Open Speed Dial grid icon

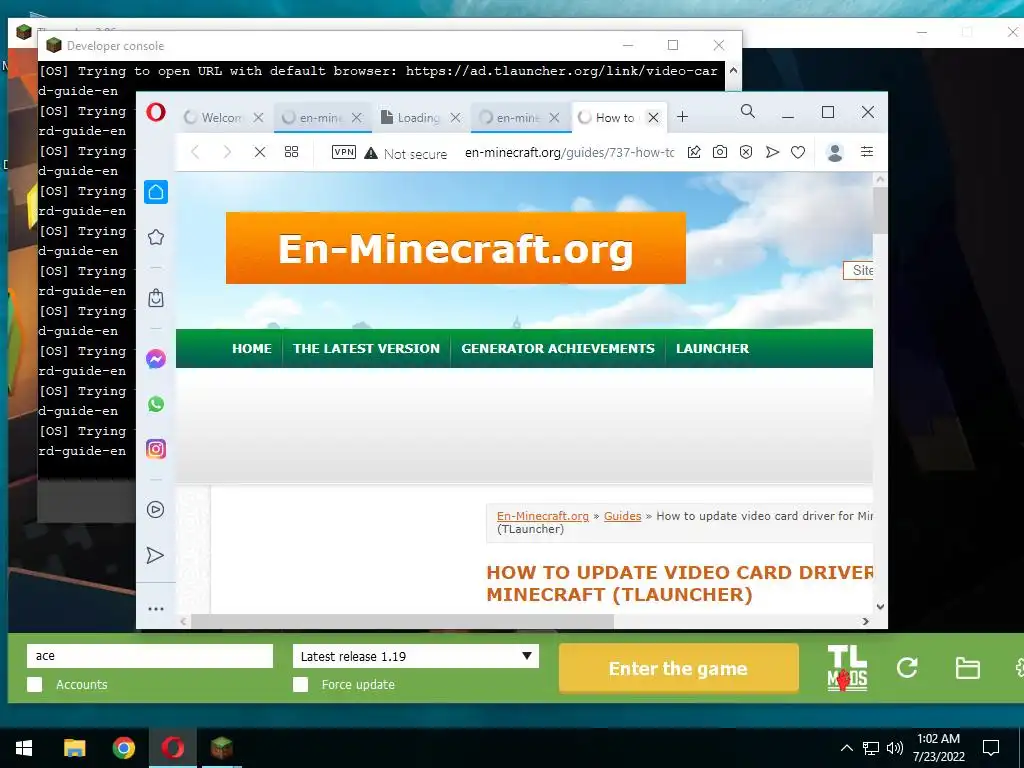pyautogui.click(x=291, y=152)
